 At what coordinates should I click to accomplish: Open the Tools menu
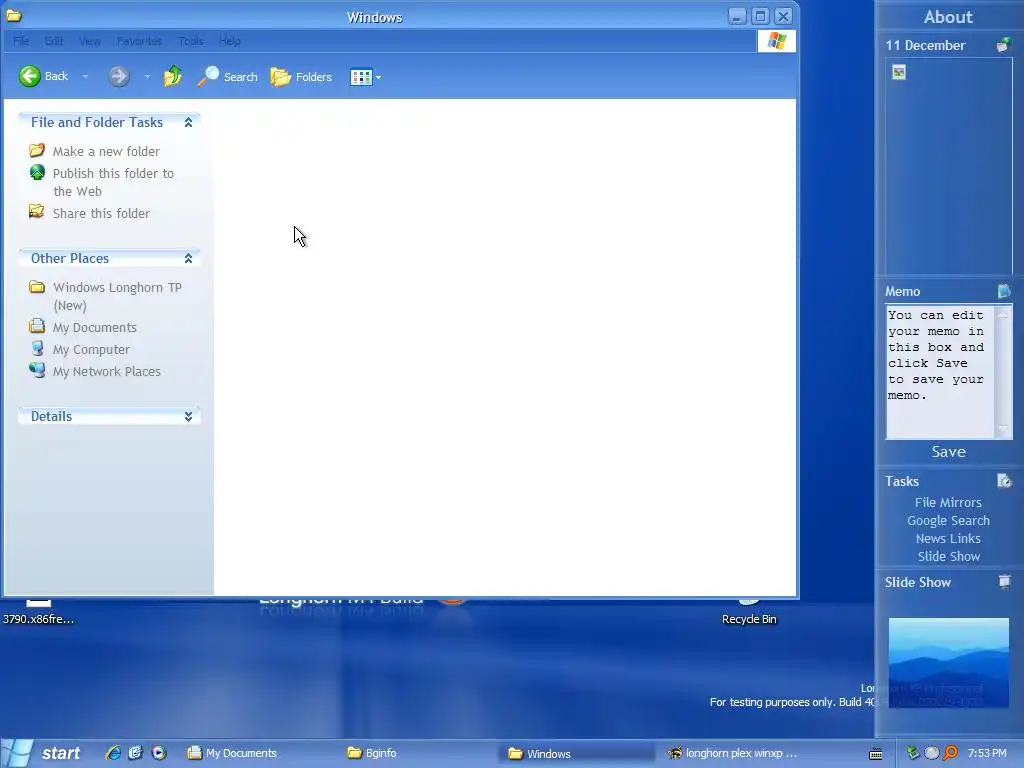pyautogui.click(x=191, y=41)
